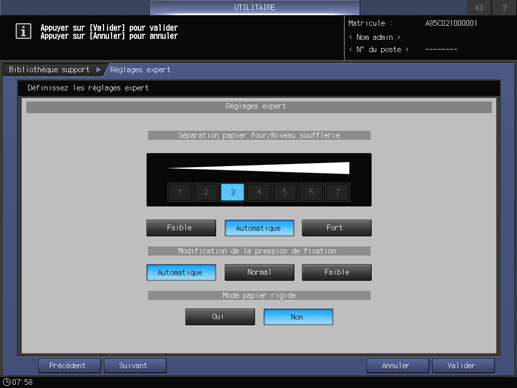Click the Nom admin field
The width and height of the screenshot is (517, 388).
(375, 37)
